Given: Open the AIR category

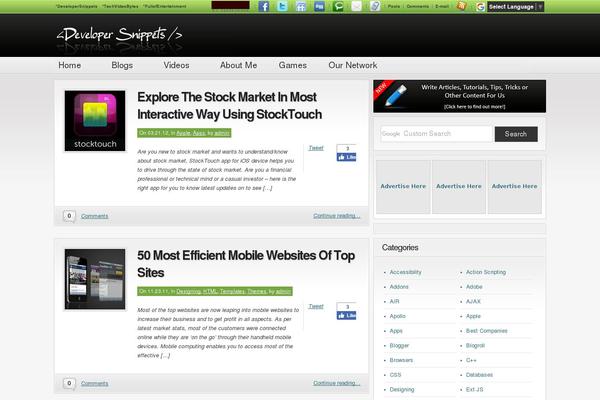Looking at the screenshot, I should [395, 302].
